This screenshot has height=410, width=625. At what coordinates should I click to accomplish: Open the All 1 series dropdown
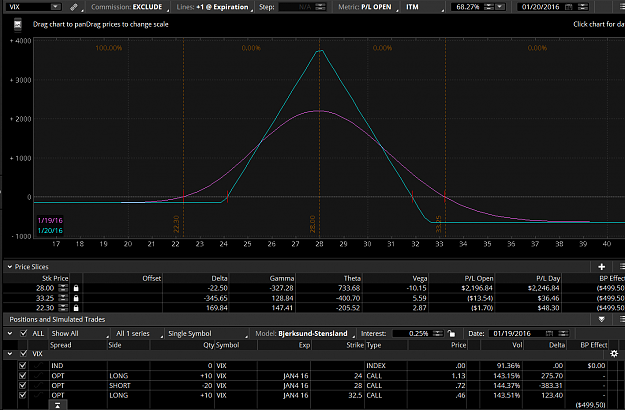coord(138,333)
